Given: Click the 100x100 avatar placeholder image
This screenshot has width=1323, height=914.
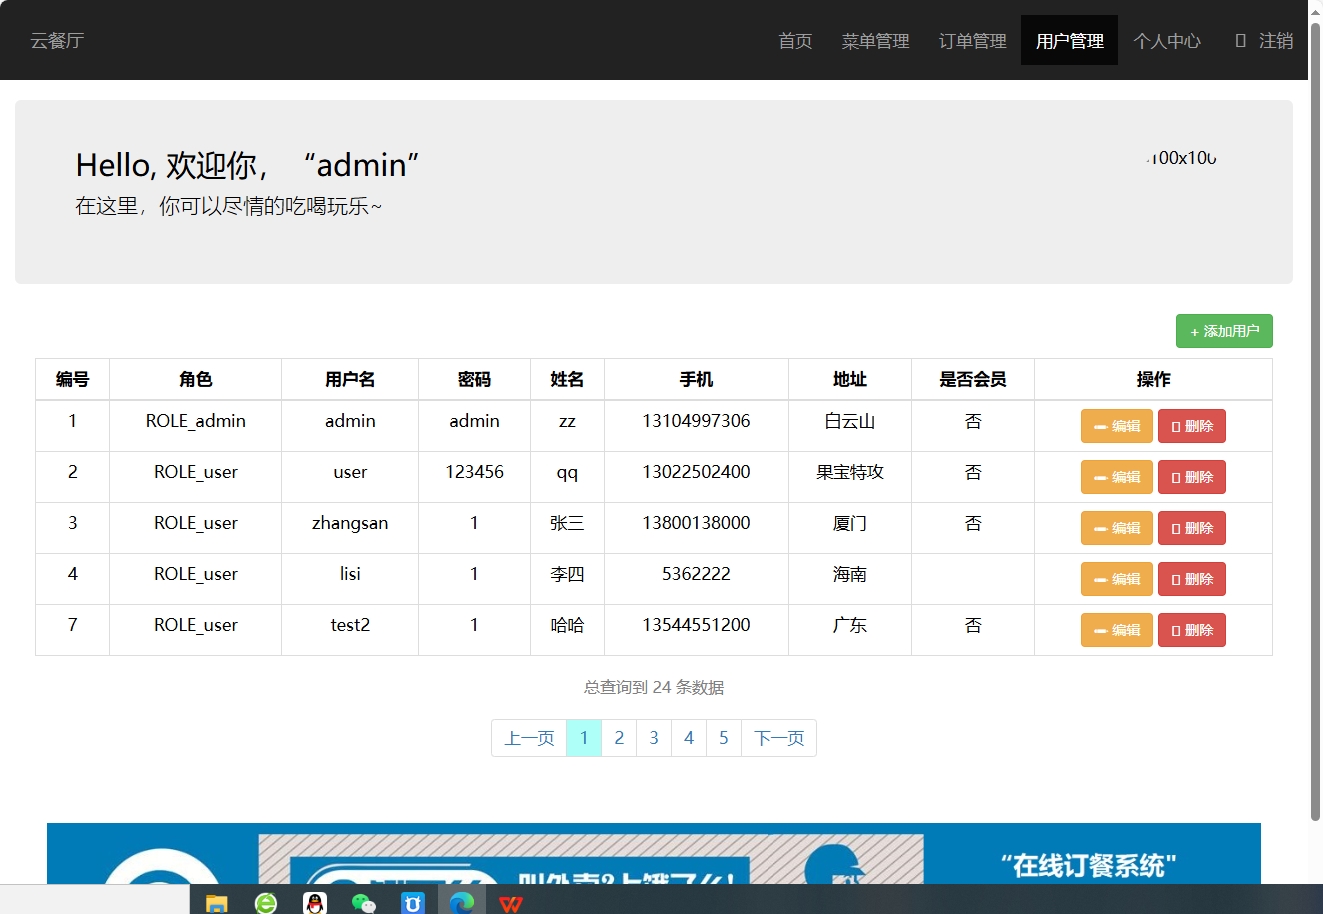Looking at the screenshot, I should pyautogui.click(x=1180, y=157).
